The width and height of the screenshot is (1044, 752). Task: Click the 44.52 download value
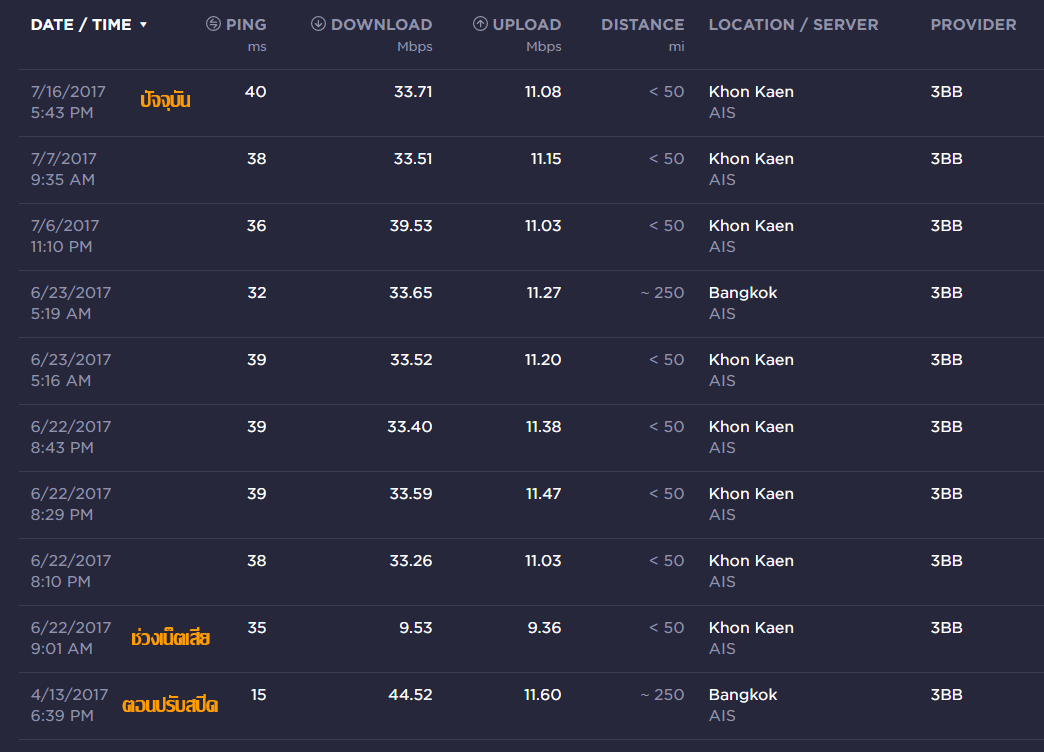tap(410, 695)
